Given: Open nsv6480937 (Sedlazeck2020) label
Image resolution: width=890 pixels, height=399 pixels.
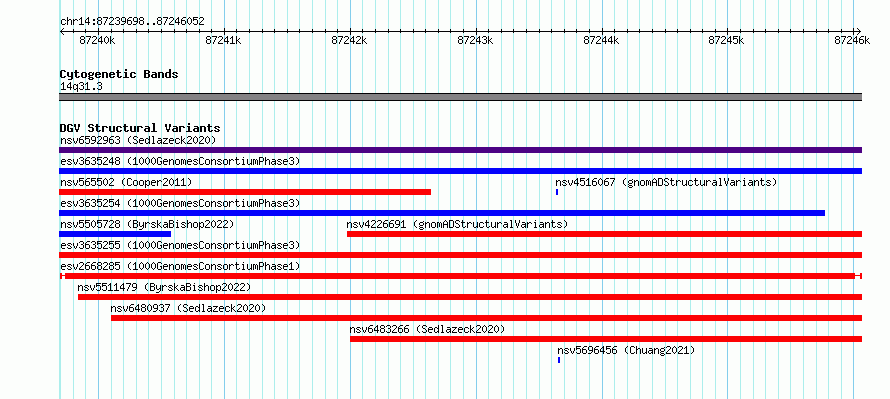Looking at the screenshot, I should point(188,308).
